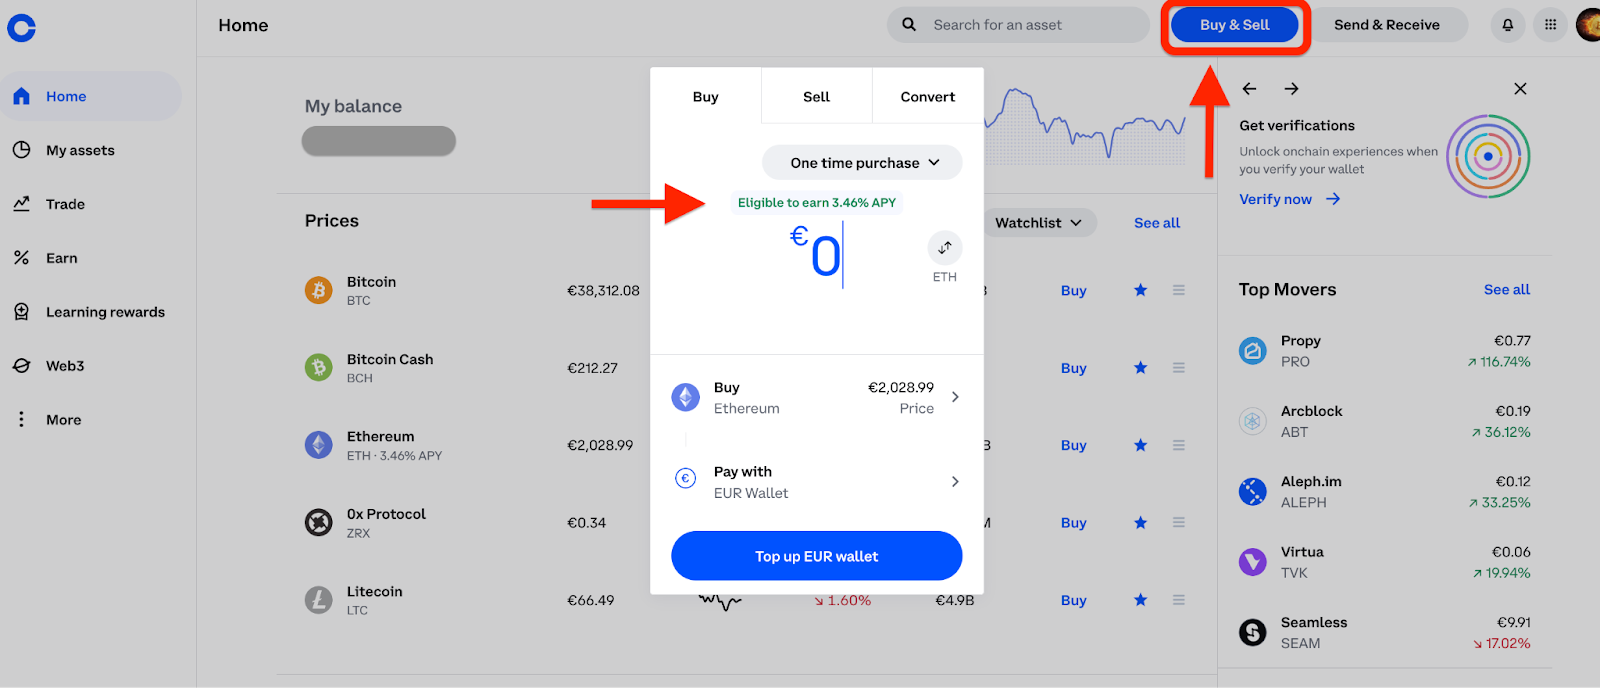Click the Litecoin price €66.49
Image resolution: width=1600 pixels, height=688 pixels.
coord(590,600)
